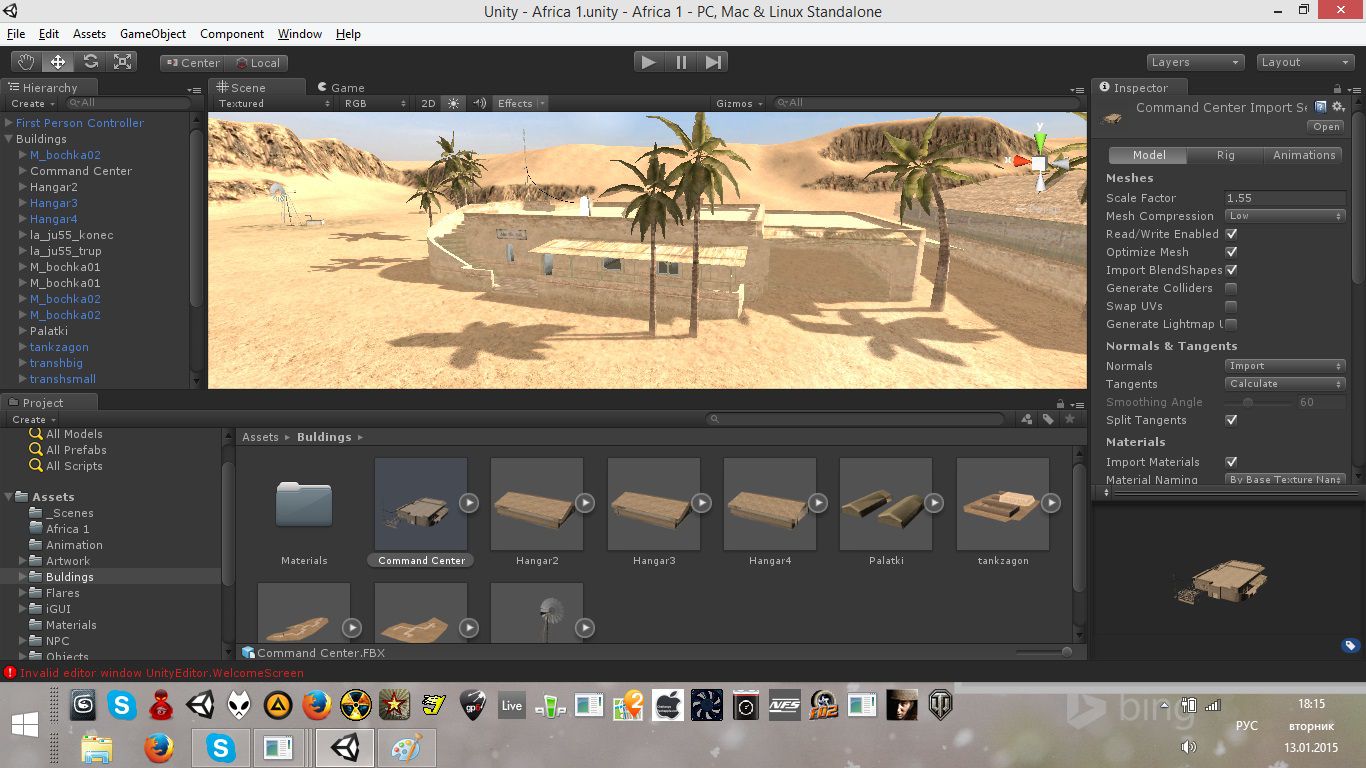Image resolution: width=1366 pixels, height=768 pixels.
Task: Adjust the project thumbnail size slider
Action: tap(1066, 652)
